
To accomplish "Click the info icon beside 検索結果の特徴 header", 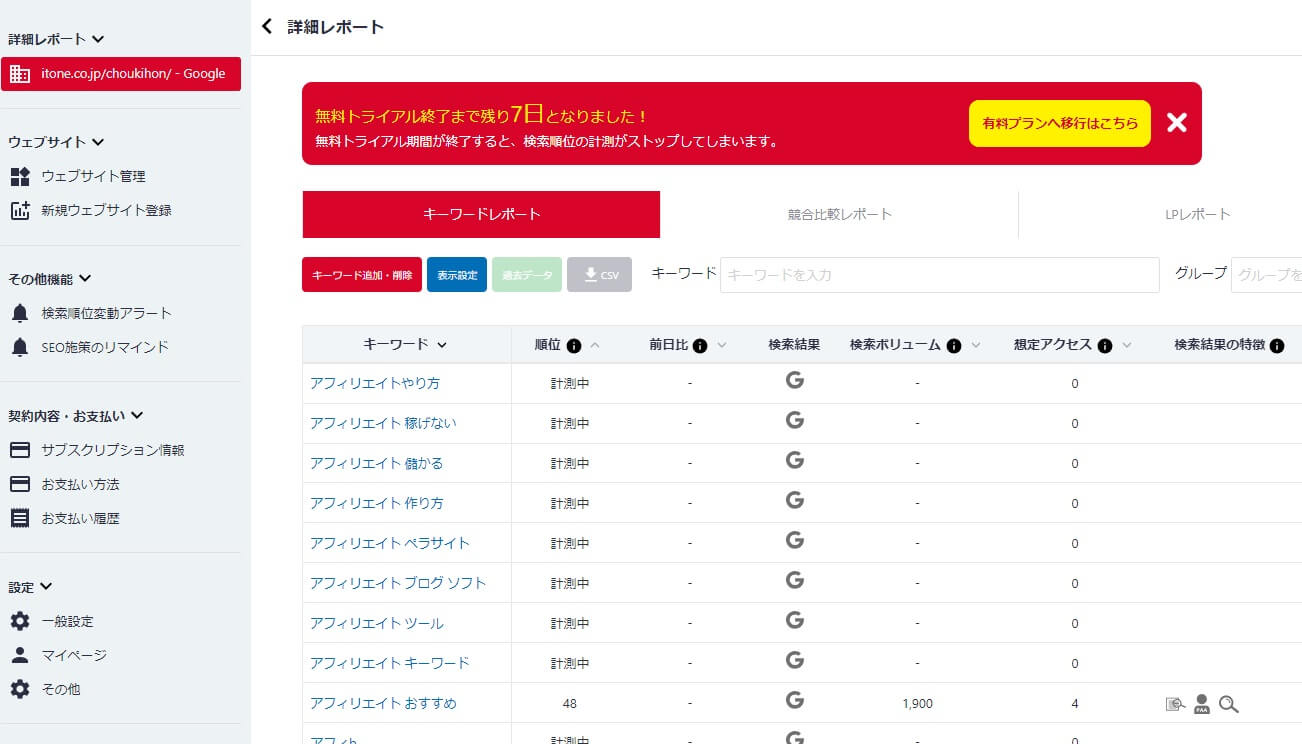I will pos(1277,345).
